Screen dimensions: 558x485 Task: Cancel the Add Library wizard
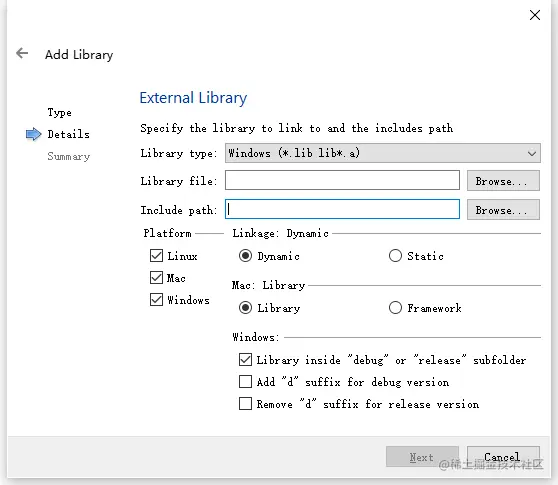point(503,457)
